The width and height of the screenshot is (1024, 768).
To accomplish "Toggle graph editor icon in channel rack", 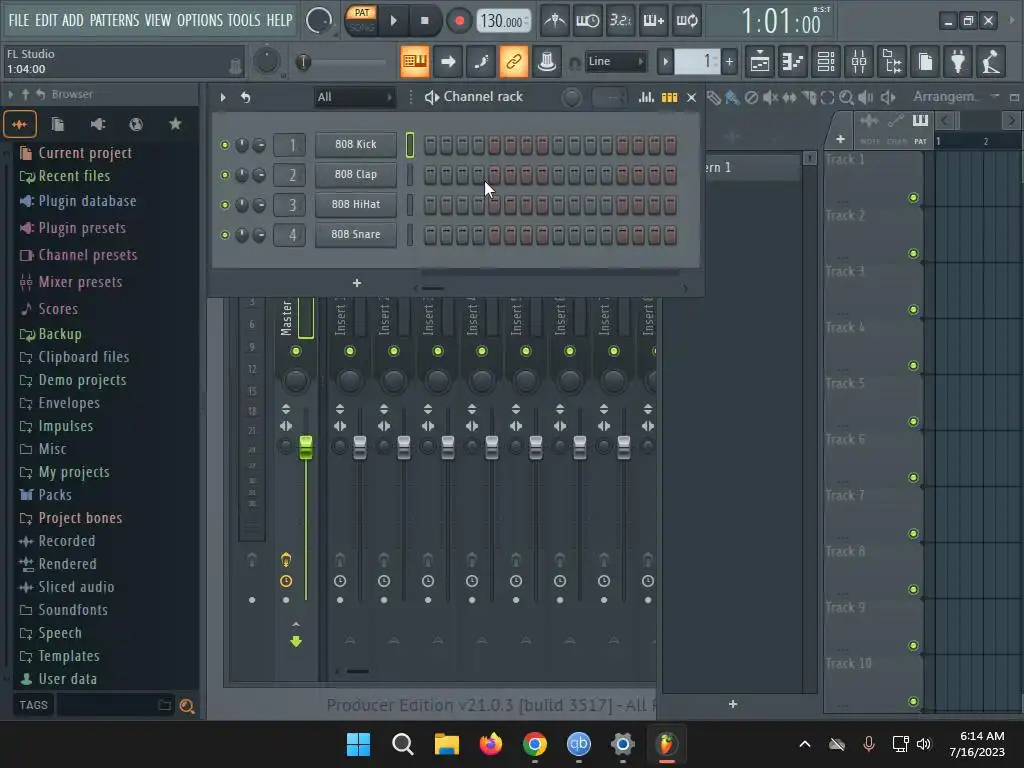I will (x=646, y=97).
